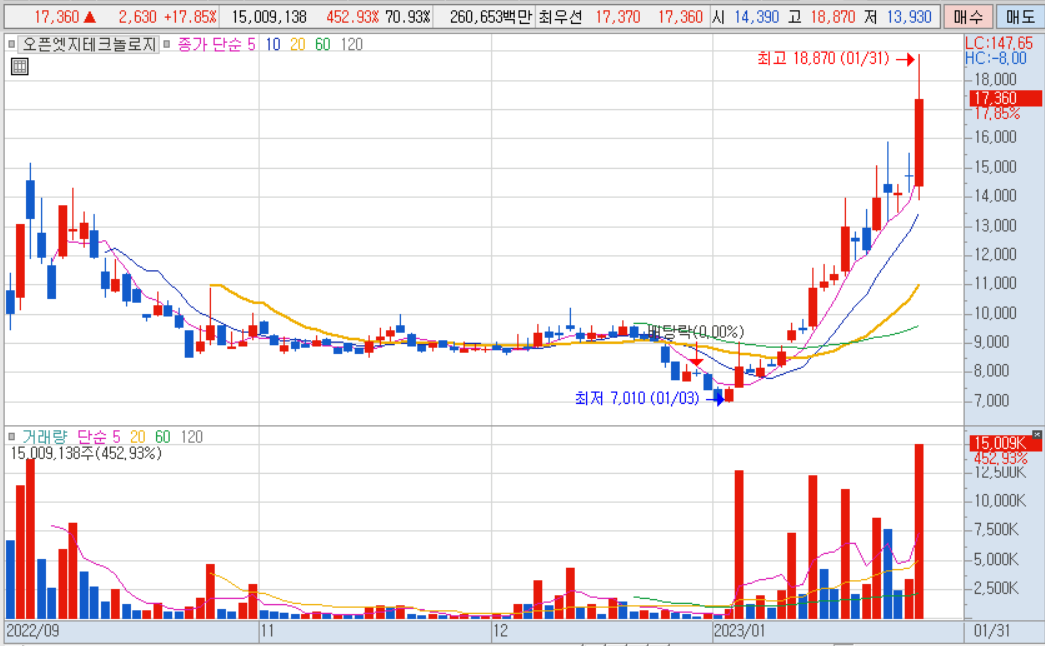This screenshot has width=1045, height=646.
Task: Click the best ask price 17,370
Action: coord(617,17)
